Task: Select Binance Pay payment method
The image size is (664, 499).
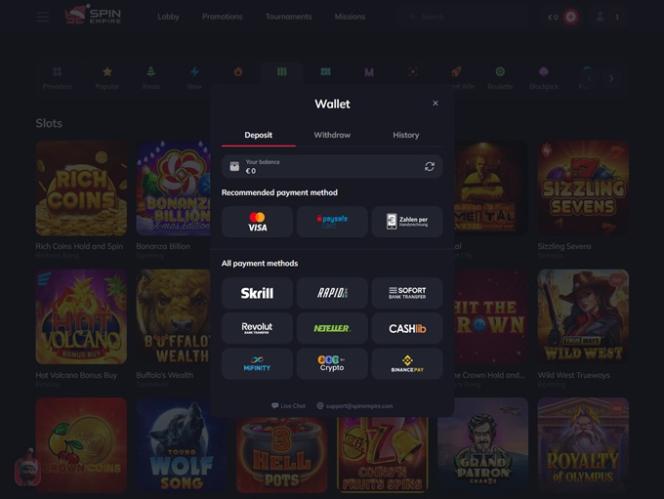Action: coord(407,364)
